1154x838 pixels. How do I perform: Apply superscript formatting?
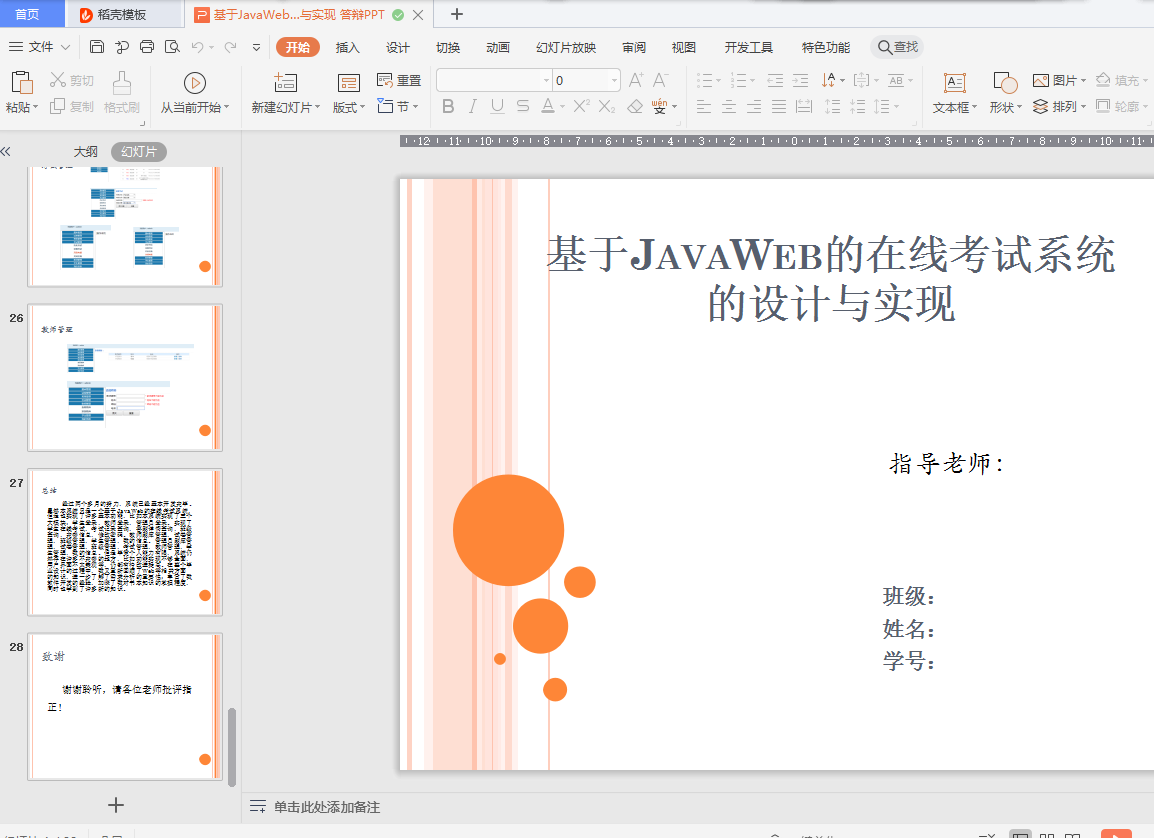(x=581, y=106)
